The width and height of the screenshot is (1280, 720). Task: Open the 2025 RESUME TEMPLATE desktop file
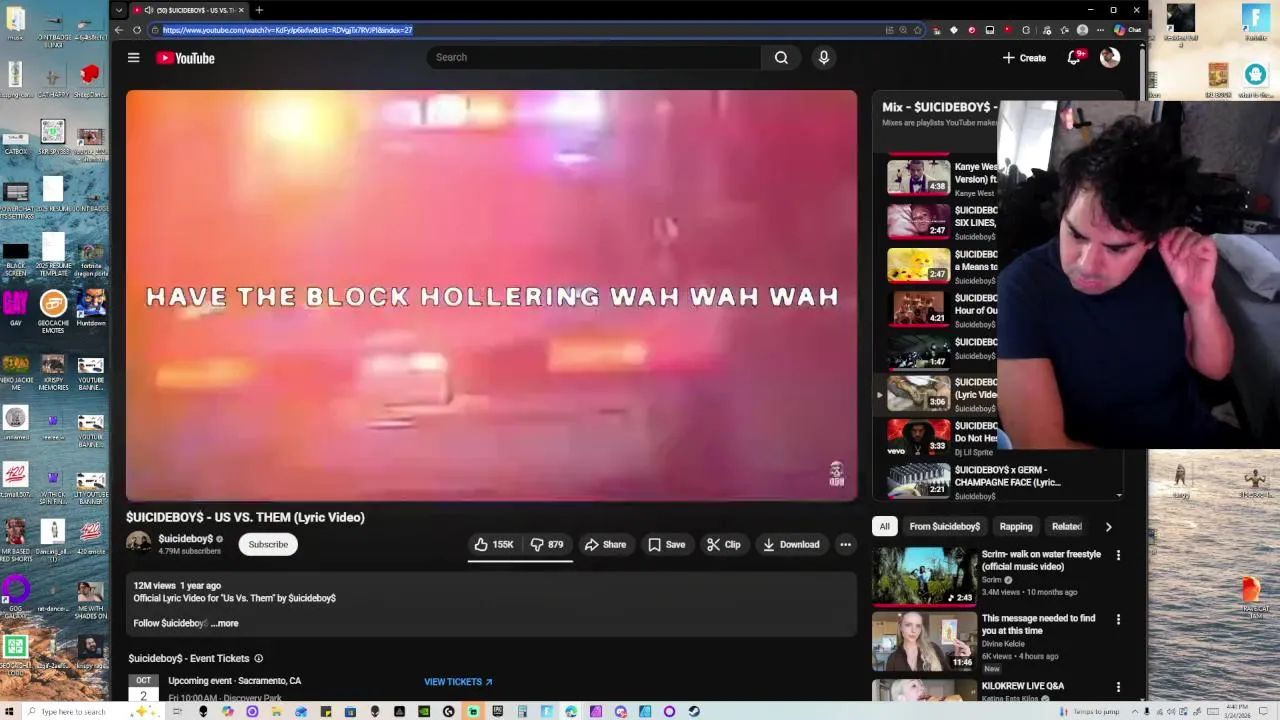click(x=53, y=254)
